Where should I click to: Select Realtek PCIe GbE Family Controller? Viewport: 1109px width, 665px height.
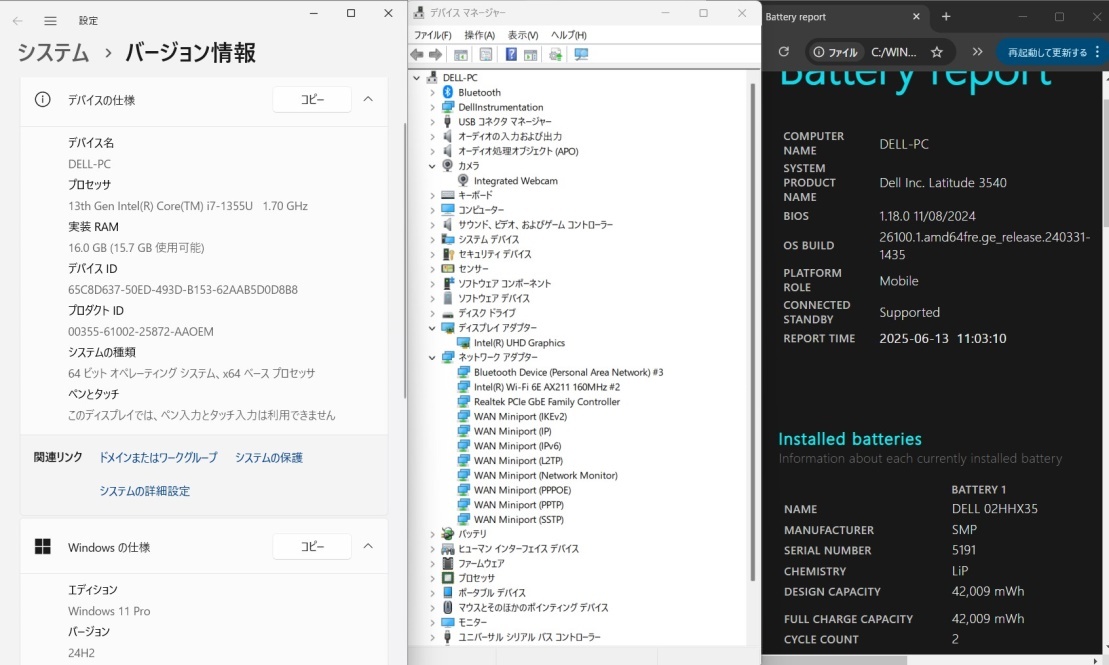point(547,402)
